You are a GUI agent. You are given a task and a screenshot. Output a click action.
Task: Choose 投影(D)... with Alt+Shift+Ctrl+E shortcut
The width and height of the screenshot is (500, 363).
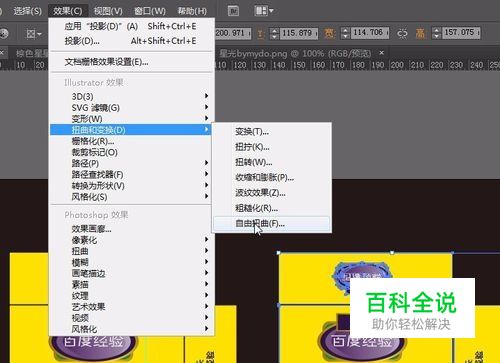[131, 41]
